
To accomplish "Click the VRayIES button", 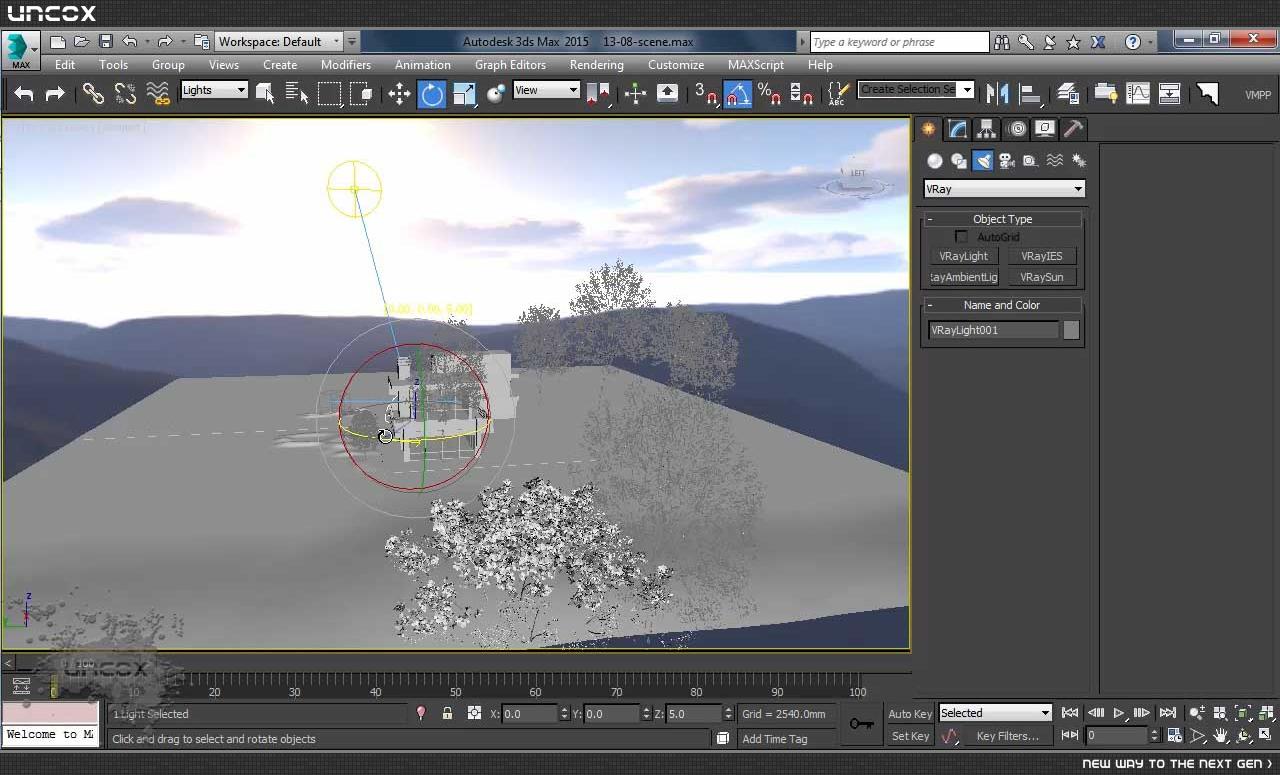I will (x=1041, y=256).
